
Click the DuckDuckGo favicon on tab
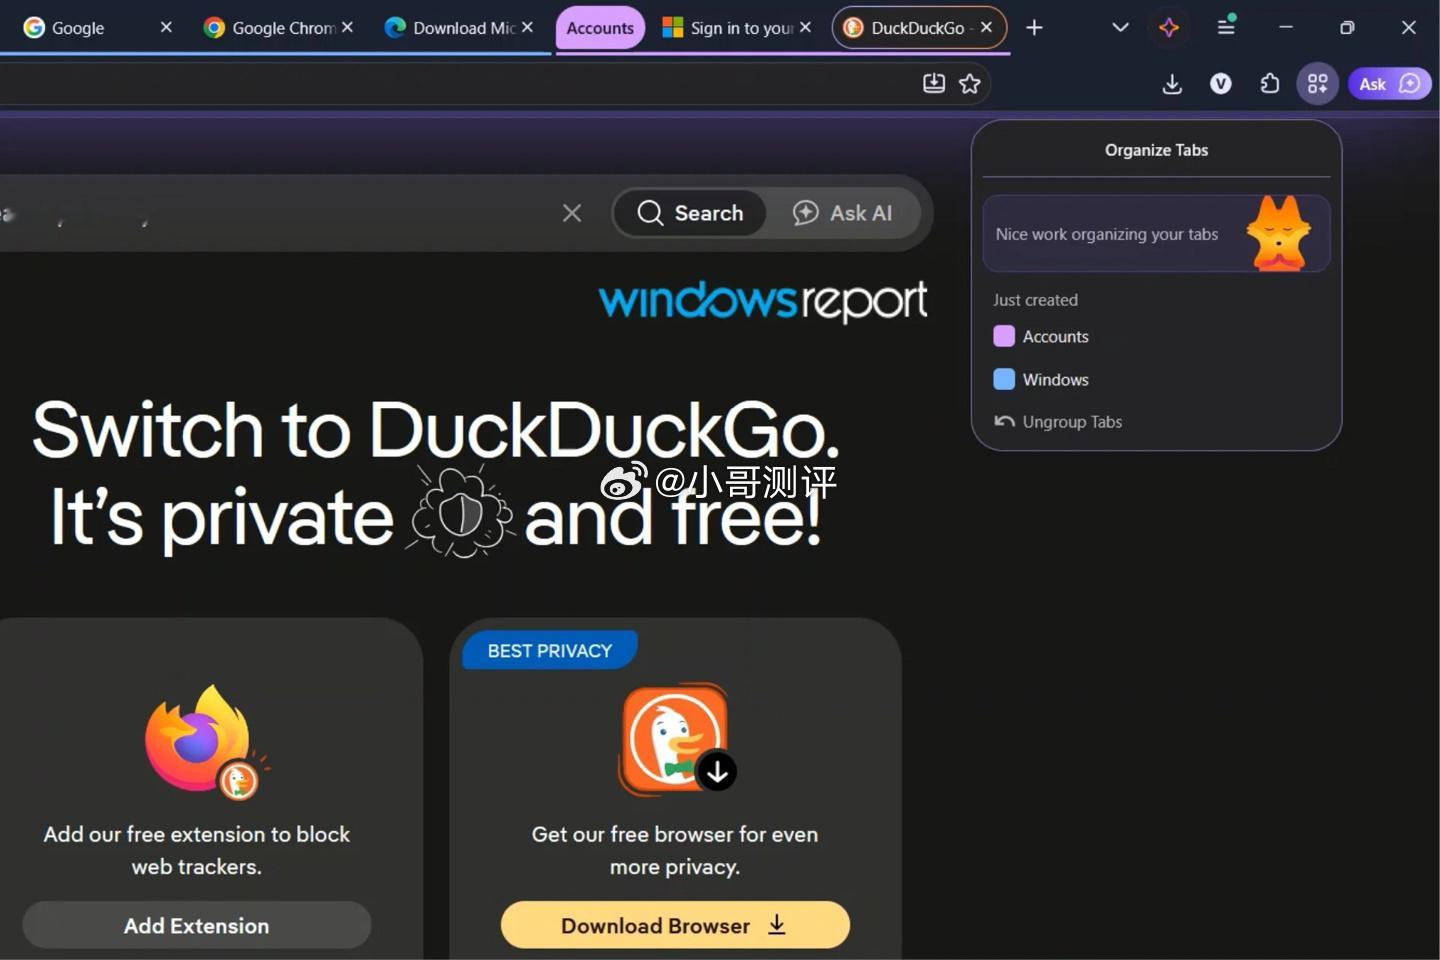click(853, 28)
